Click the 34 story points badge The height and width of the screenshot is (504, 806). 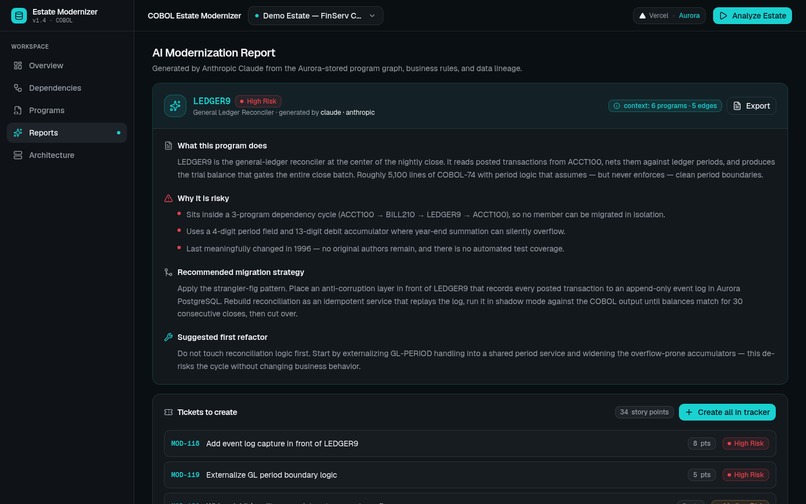pos(644,412)
